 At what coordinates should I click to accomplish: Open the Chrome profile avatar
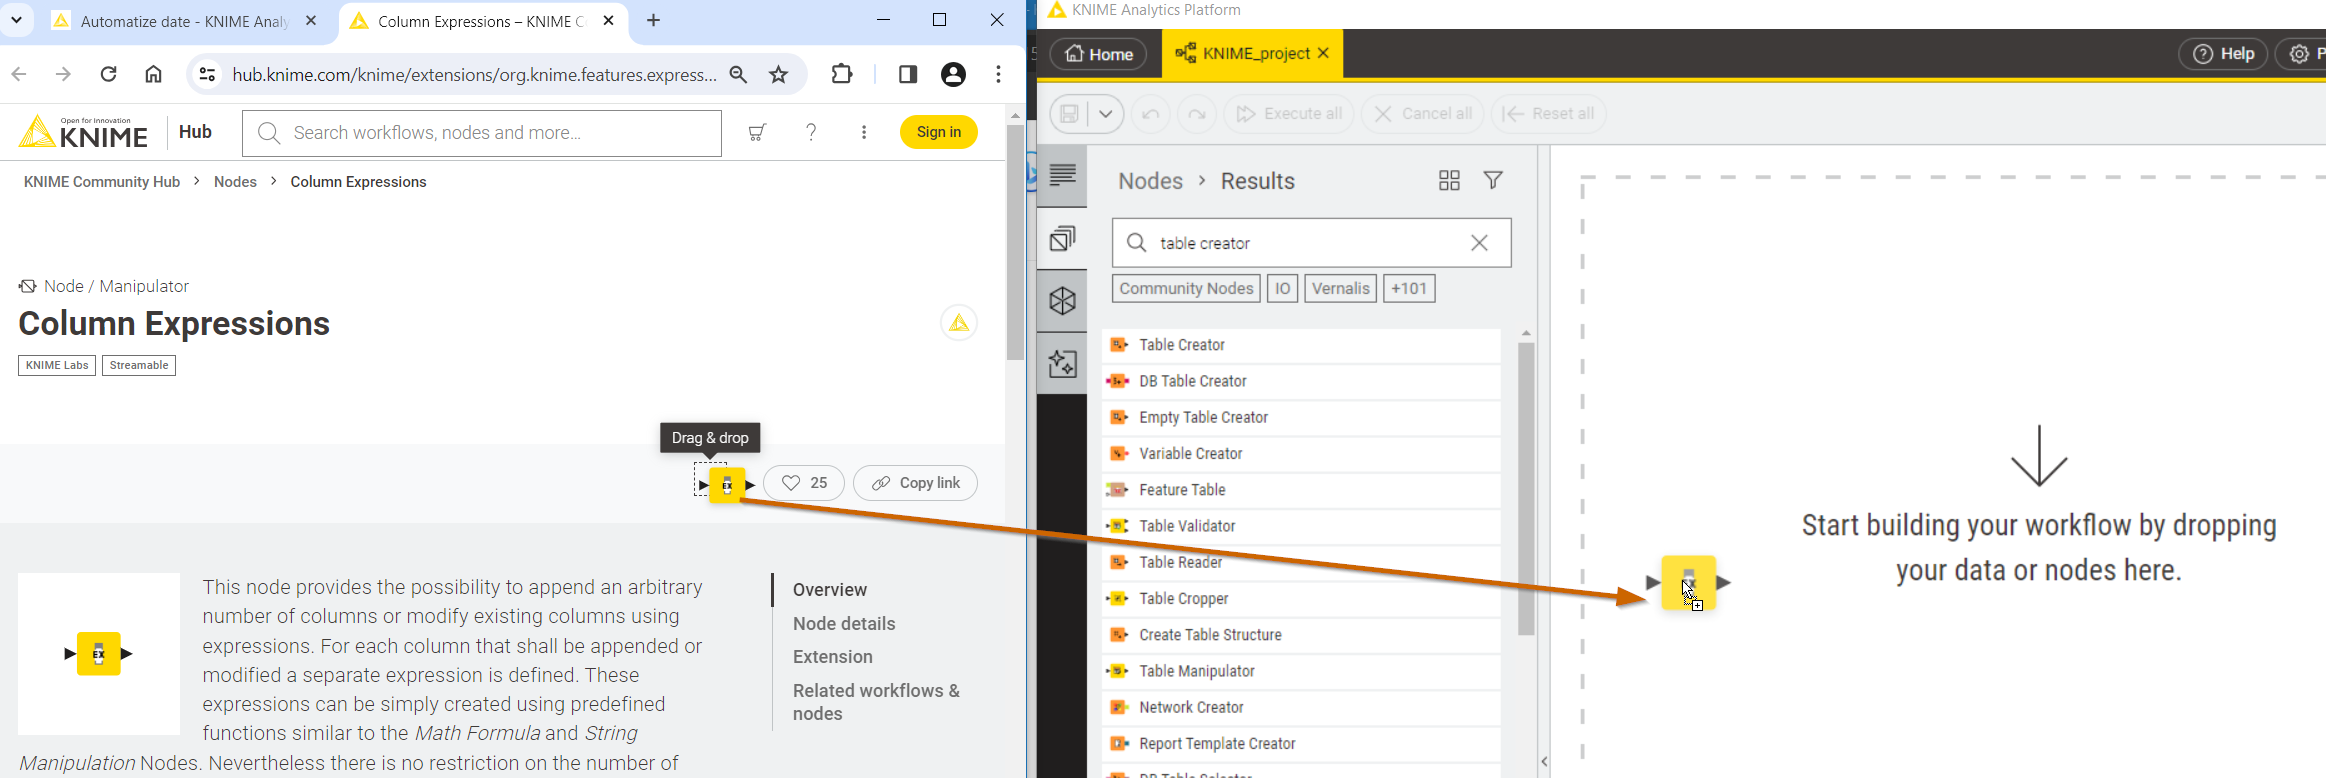pos(954,74)
